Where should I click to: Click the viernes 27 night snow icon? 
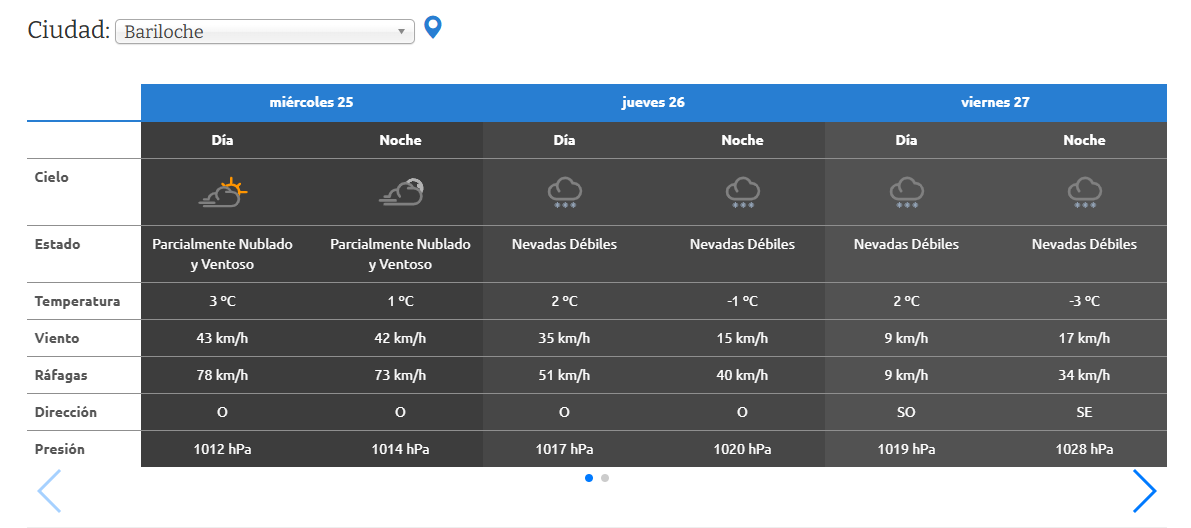coord(1084,192)
